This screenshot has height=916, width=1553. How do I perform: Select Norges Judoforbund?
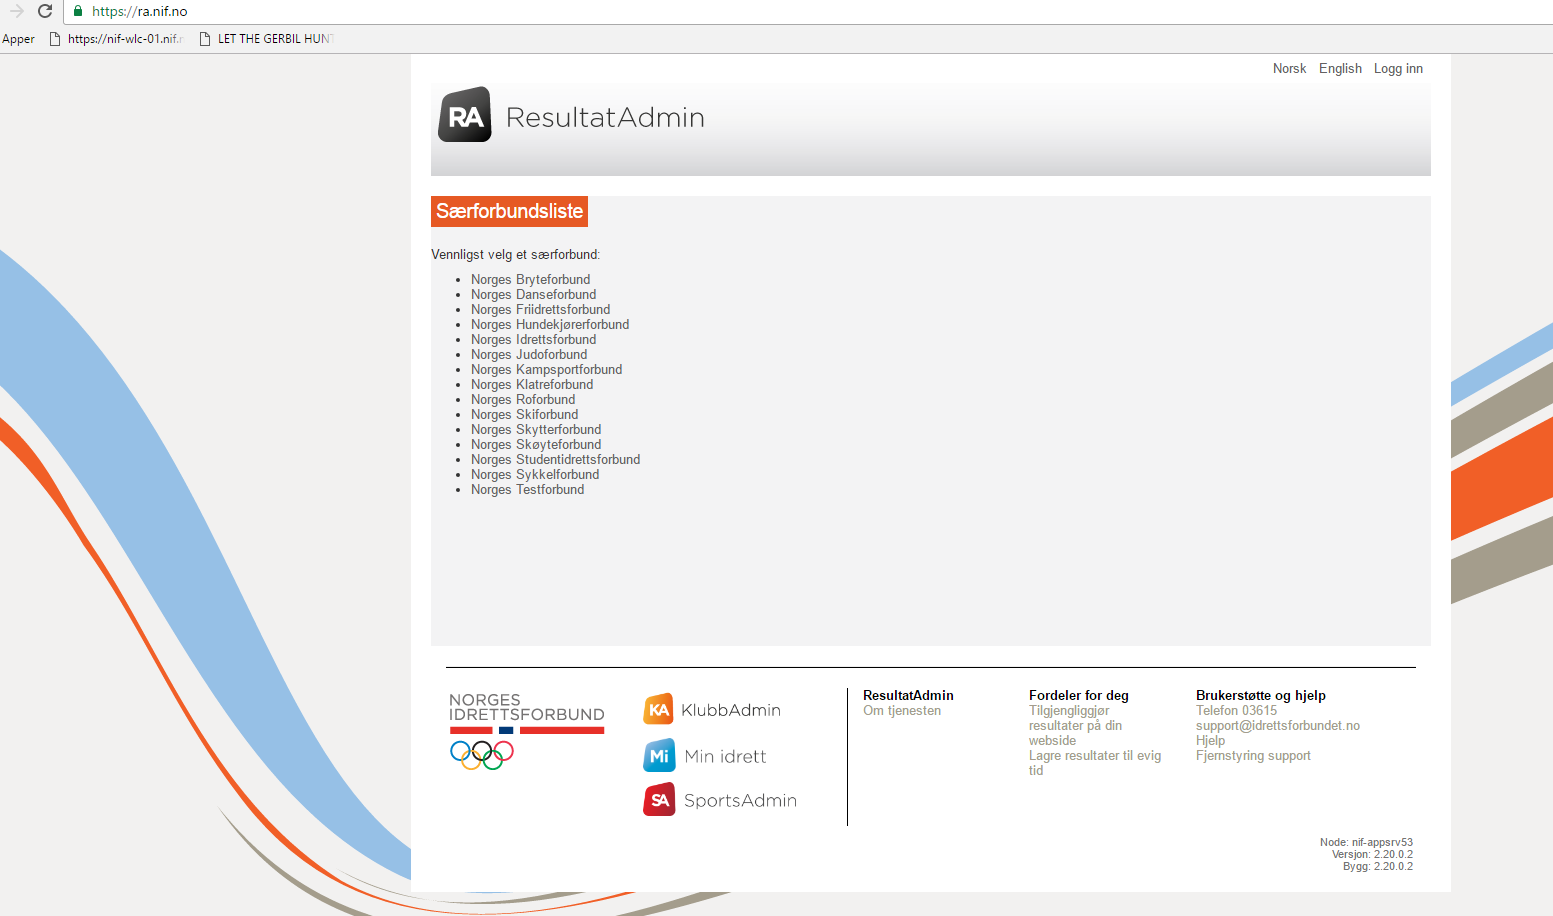529,354
